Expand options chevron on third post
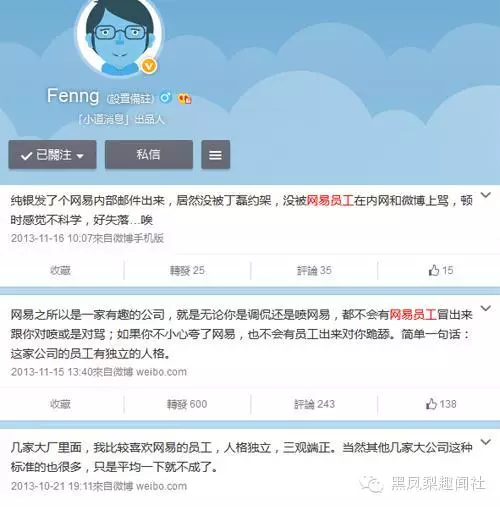Image resolution: width=500 pixels, height=507 pixels. tap(486, 442)
